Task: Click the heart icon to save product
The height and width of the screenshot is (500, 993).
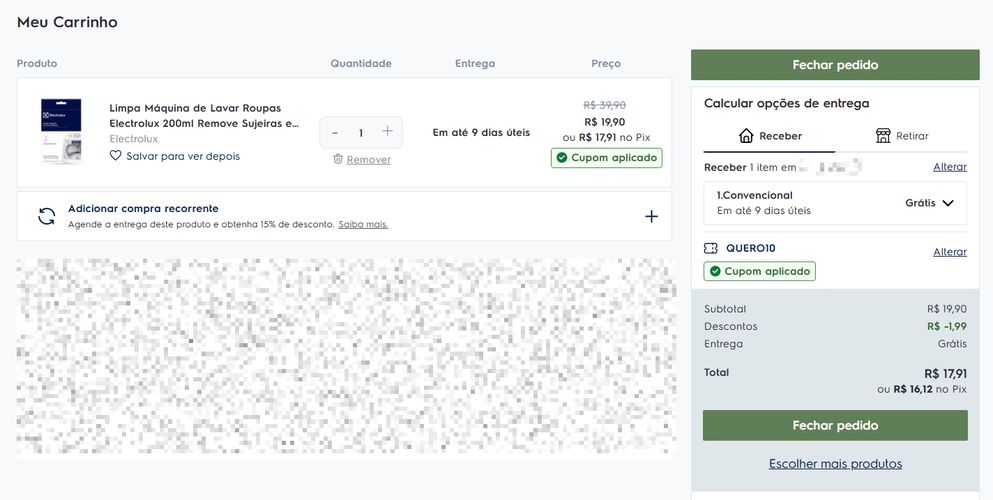Action: (115, 156)
